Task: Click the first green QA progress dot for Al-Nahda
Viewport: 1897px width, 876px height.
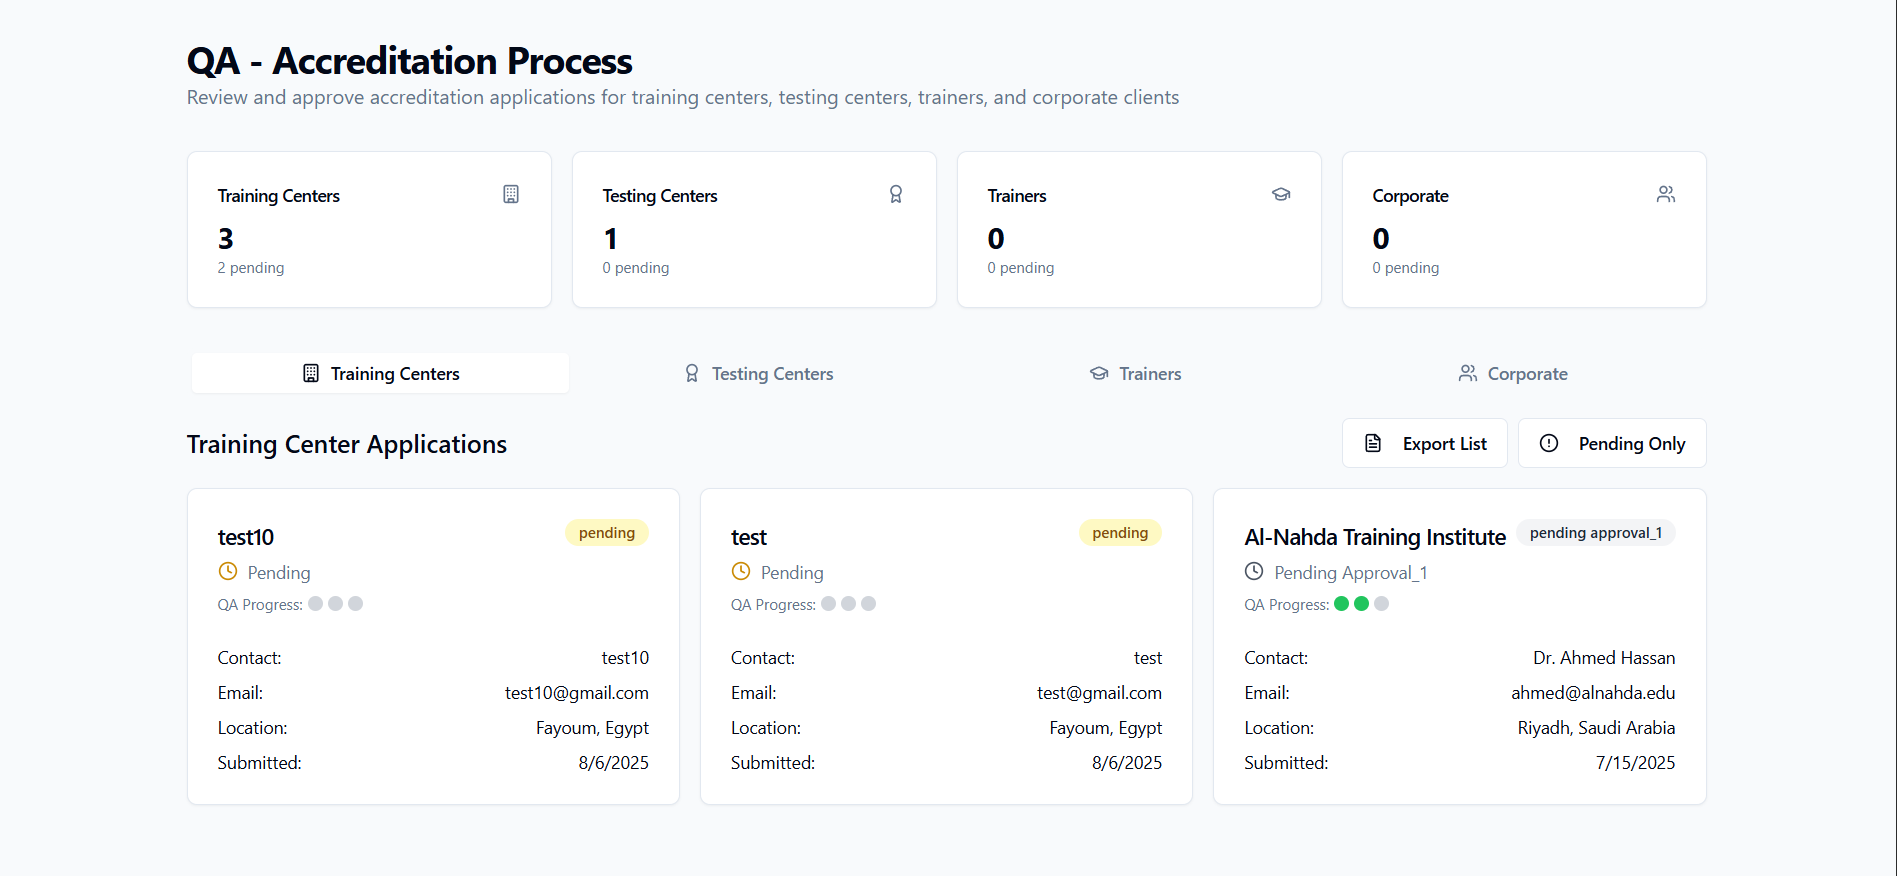Action: click(1342, 604)
